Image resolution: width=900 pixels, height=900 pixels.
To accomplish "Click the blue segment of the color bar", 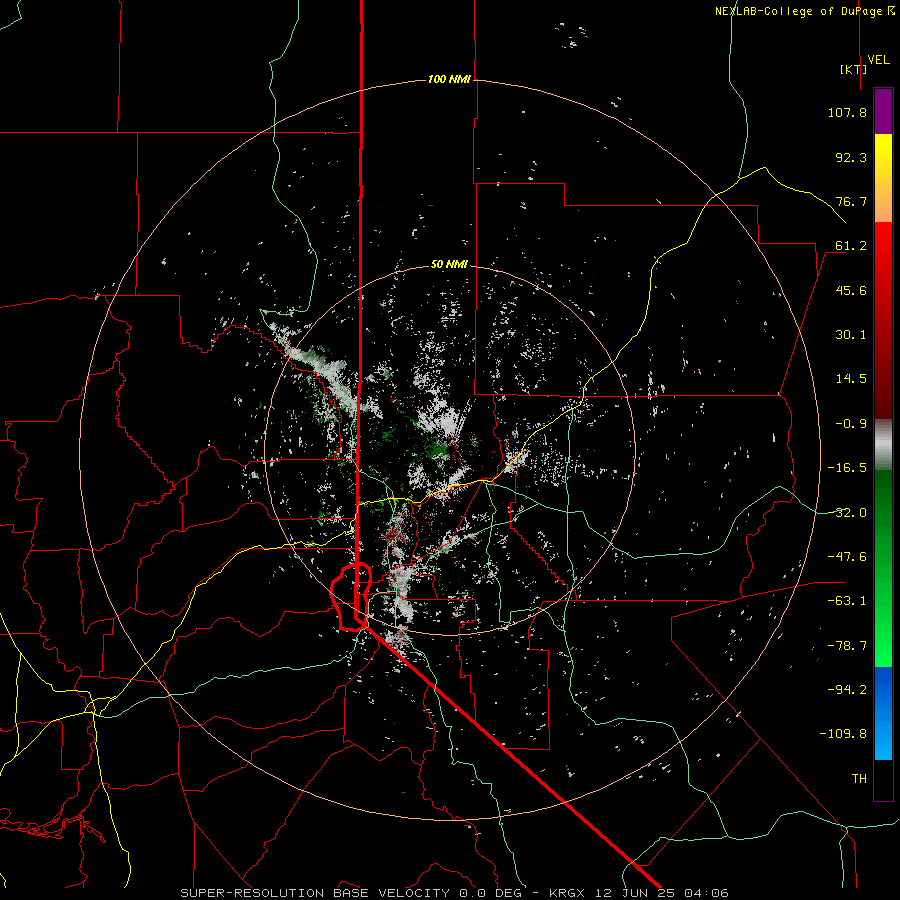I will 883,713.
